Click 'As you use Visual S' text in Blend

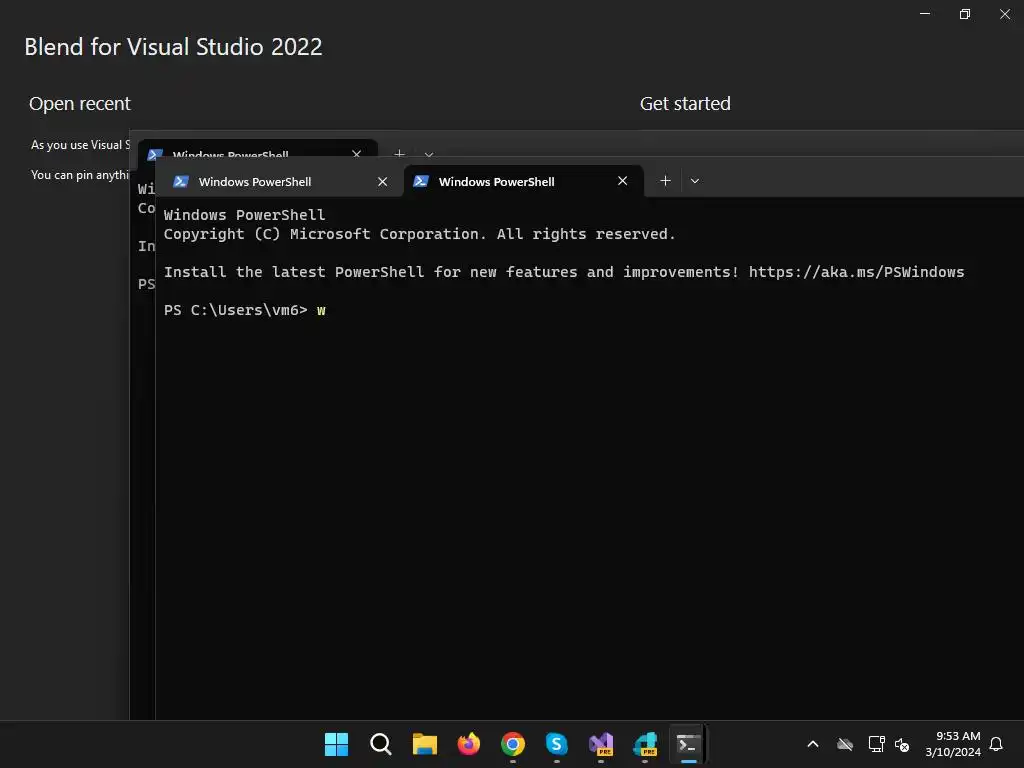coord(80,145)
